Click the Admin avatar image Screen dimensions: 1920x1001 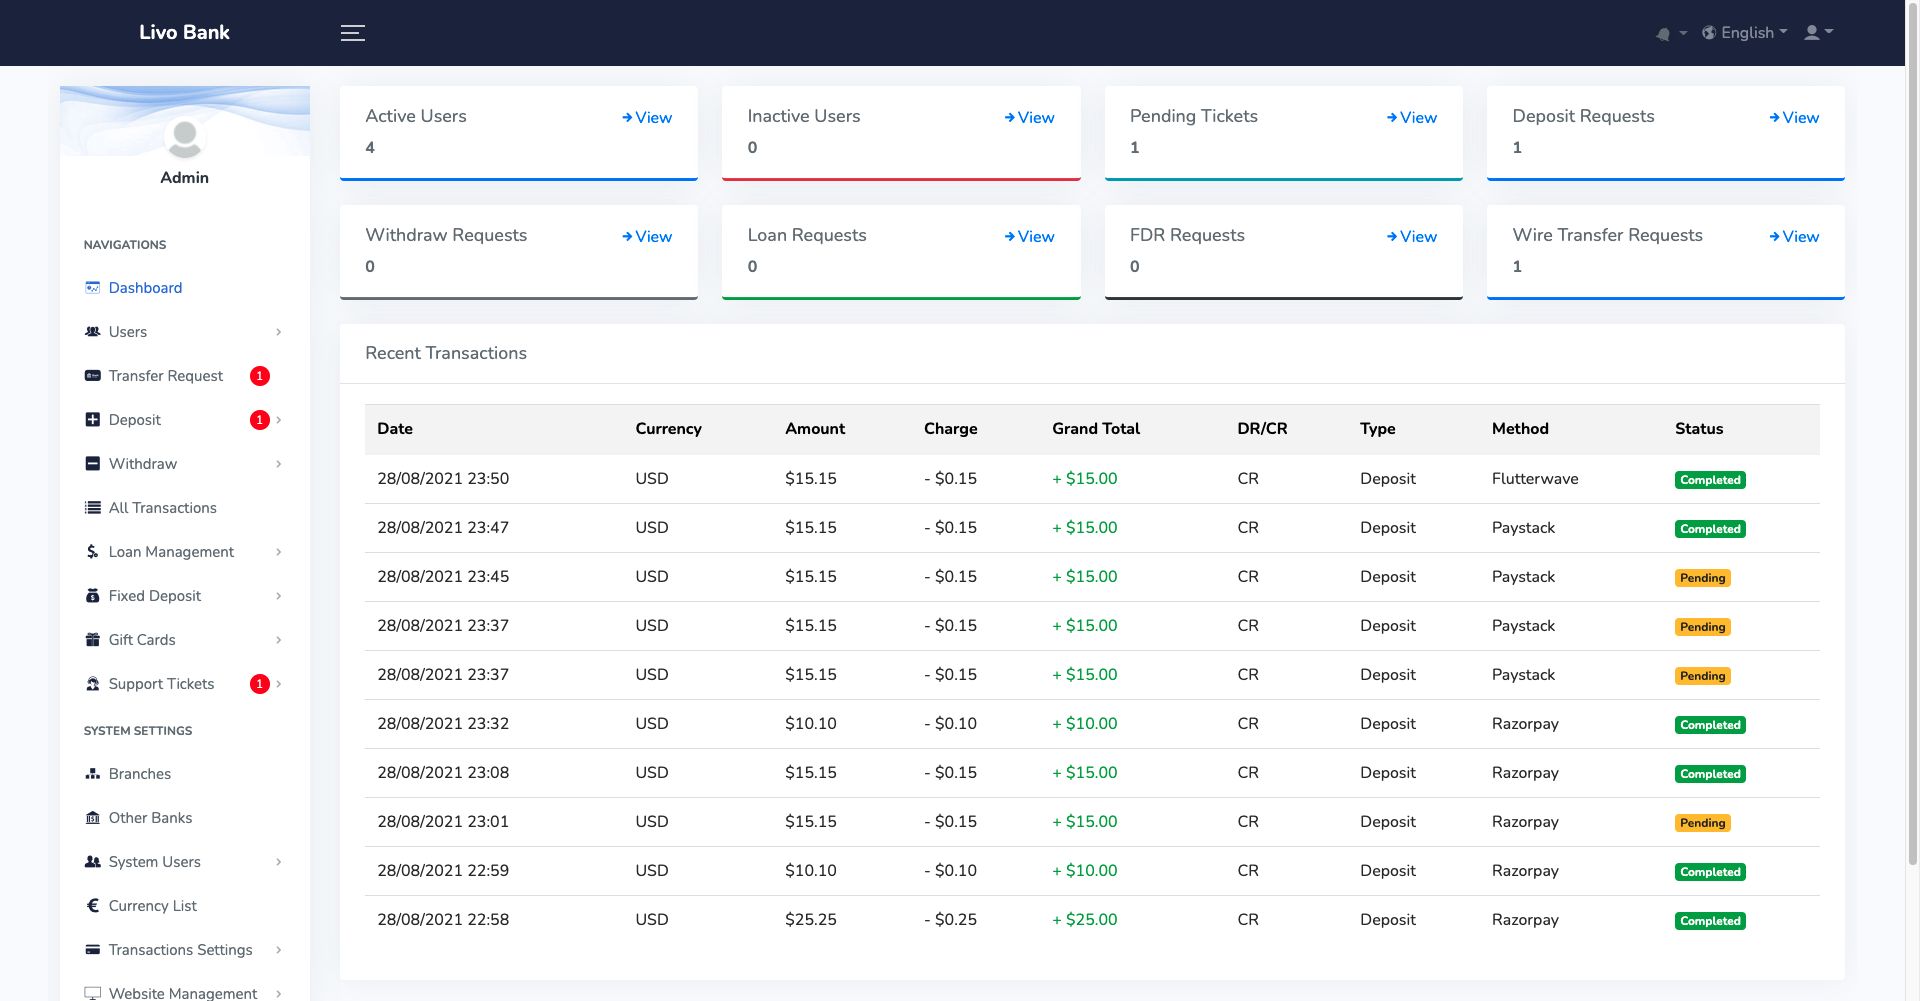click(x=185, y=138)
